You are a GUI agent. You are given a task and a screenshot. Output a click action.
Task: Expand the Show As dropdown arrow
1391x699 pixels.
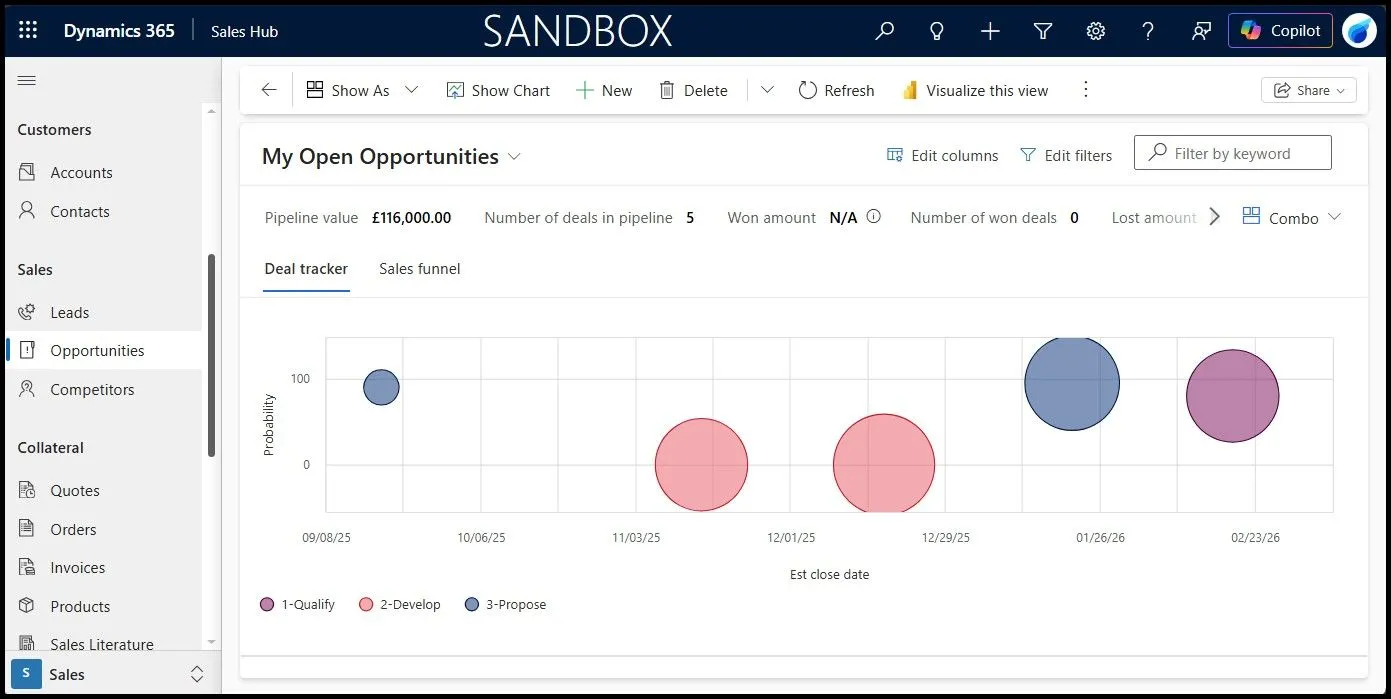pyautogui.click(x=411, y=90)
